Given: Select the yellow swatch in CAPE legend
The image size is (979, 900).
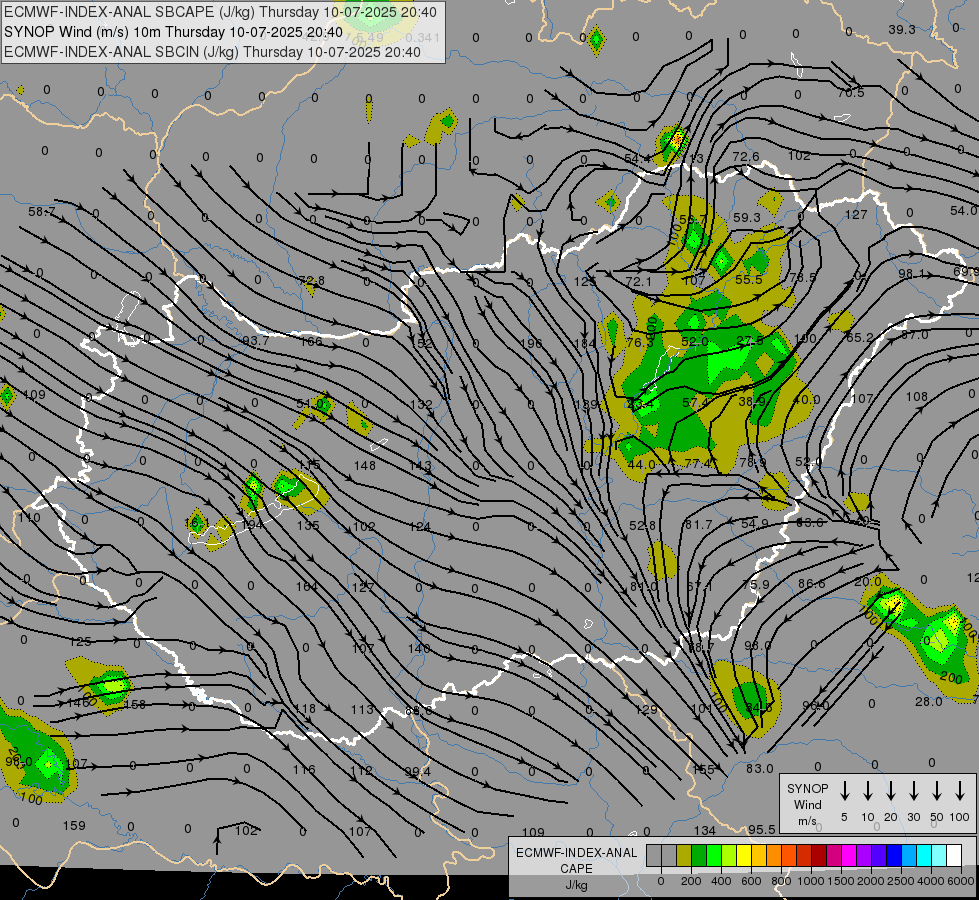Looking at the screenshot, I should (744, 856).
